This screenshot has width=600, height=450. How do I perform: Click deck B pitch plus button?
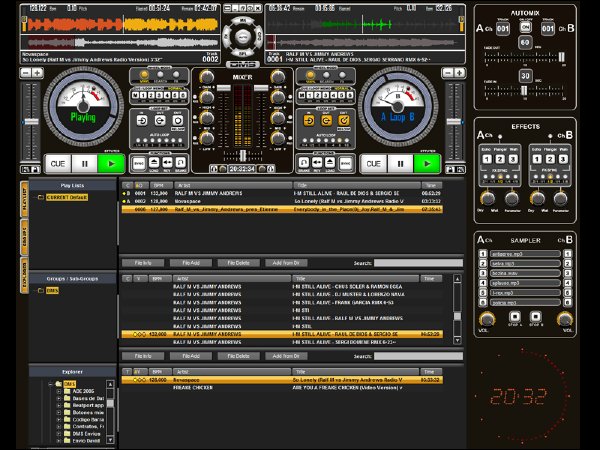(x=459, y=72)
